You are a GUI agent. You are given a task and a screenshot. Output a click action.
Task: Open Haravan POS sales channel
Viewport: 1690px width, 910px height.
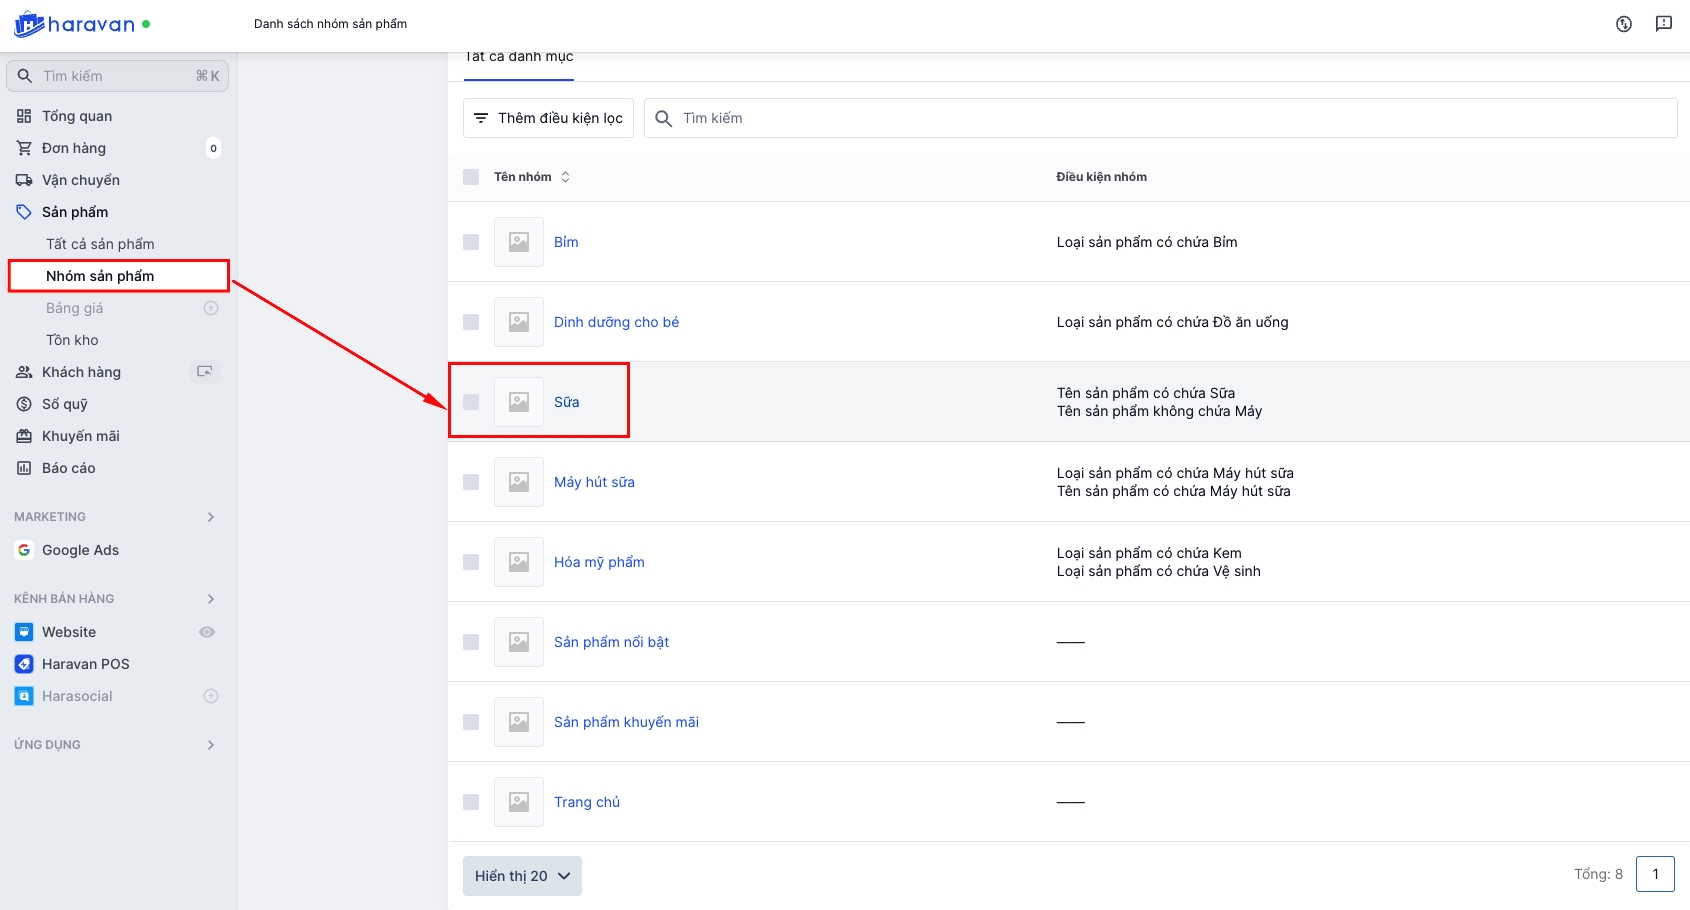tap(85, 664)
